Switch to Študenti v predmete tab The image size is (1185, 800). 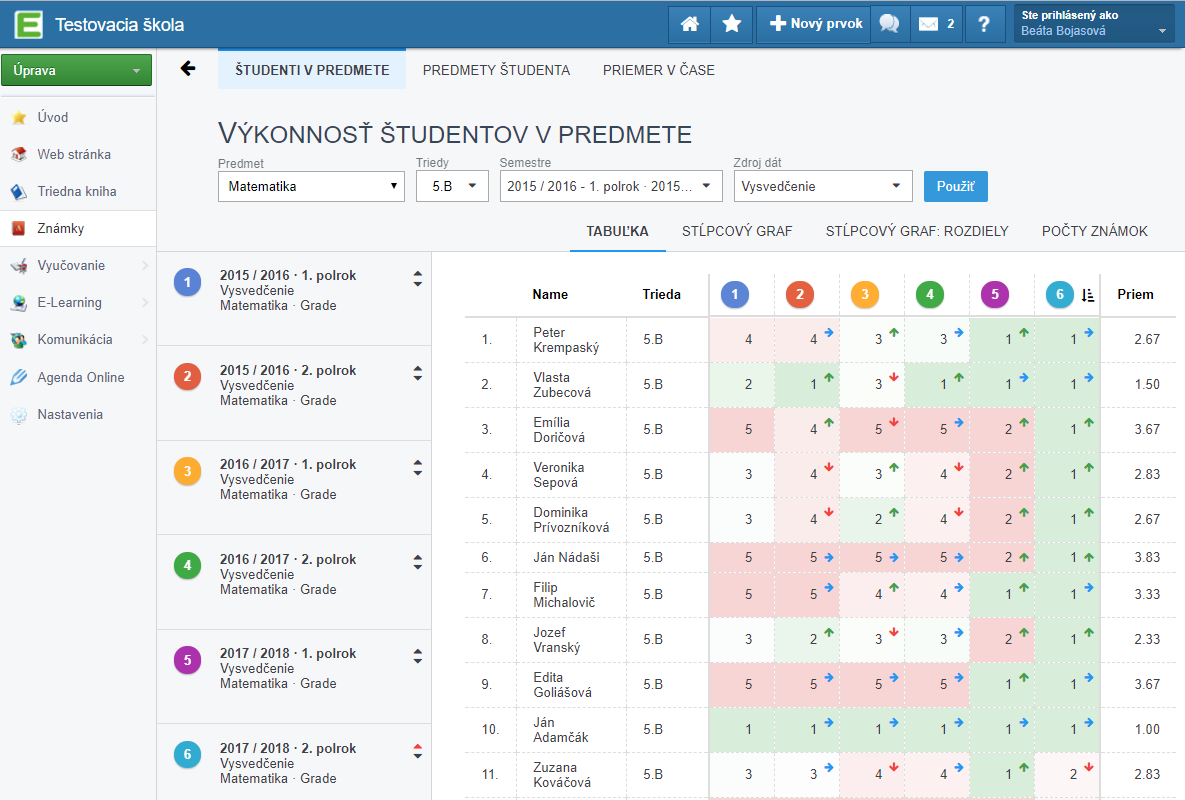click(312, 70)
